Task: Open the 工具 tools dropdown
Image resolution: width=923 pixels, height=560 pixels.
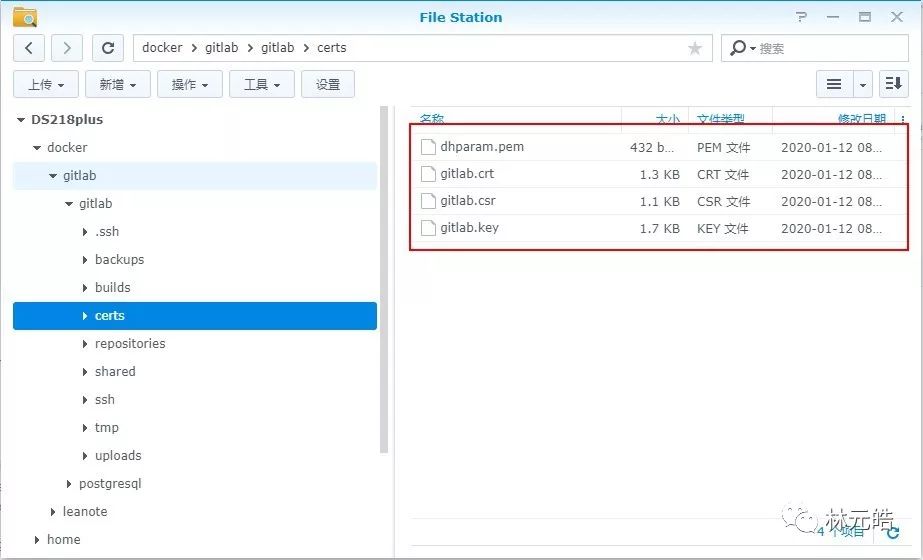Action: [x=262, y=84]
